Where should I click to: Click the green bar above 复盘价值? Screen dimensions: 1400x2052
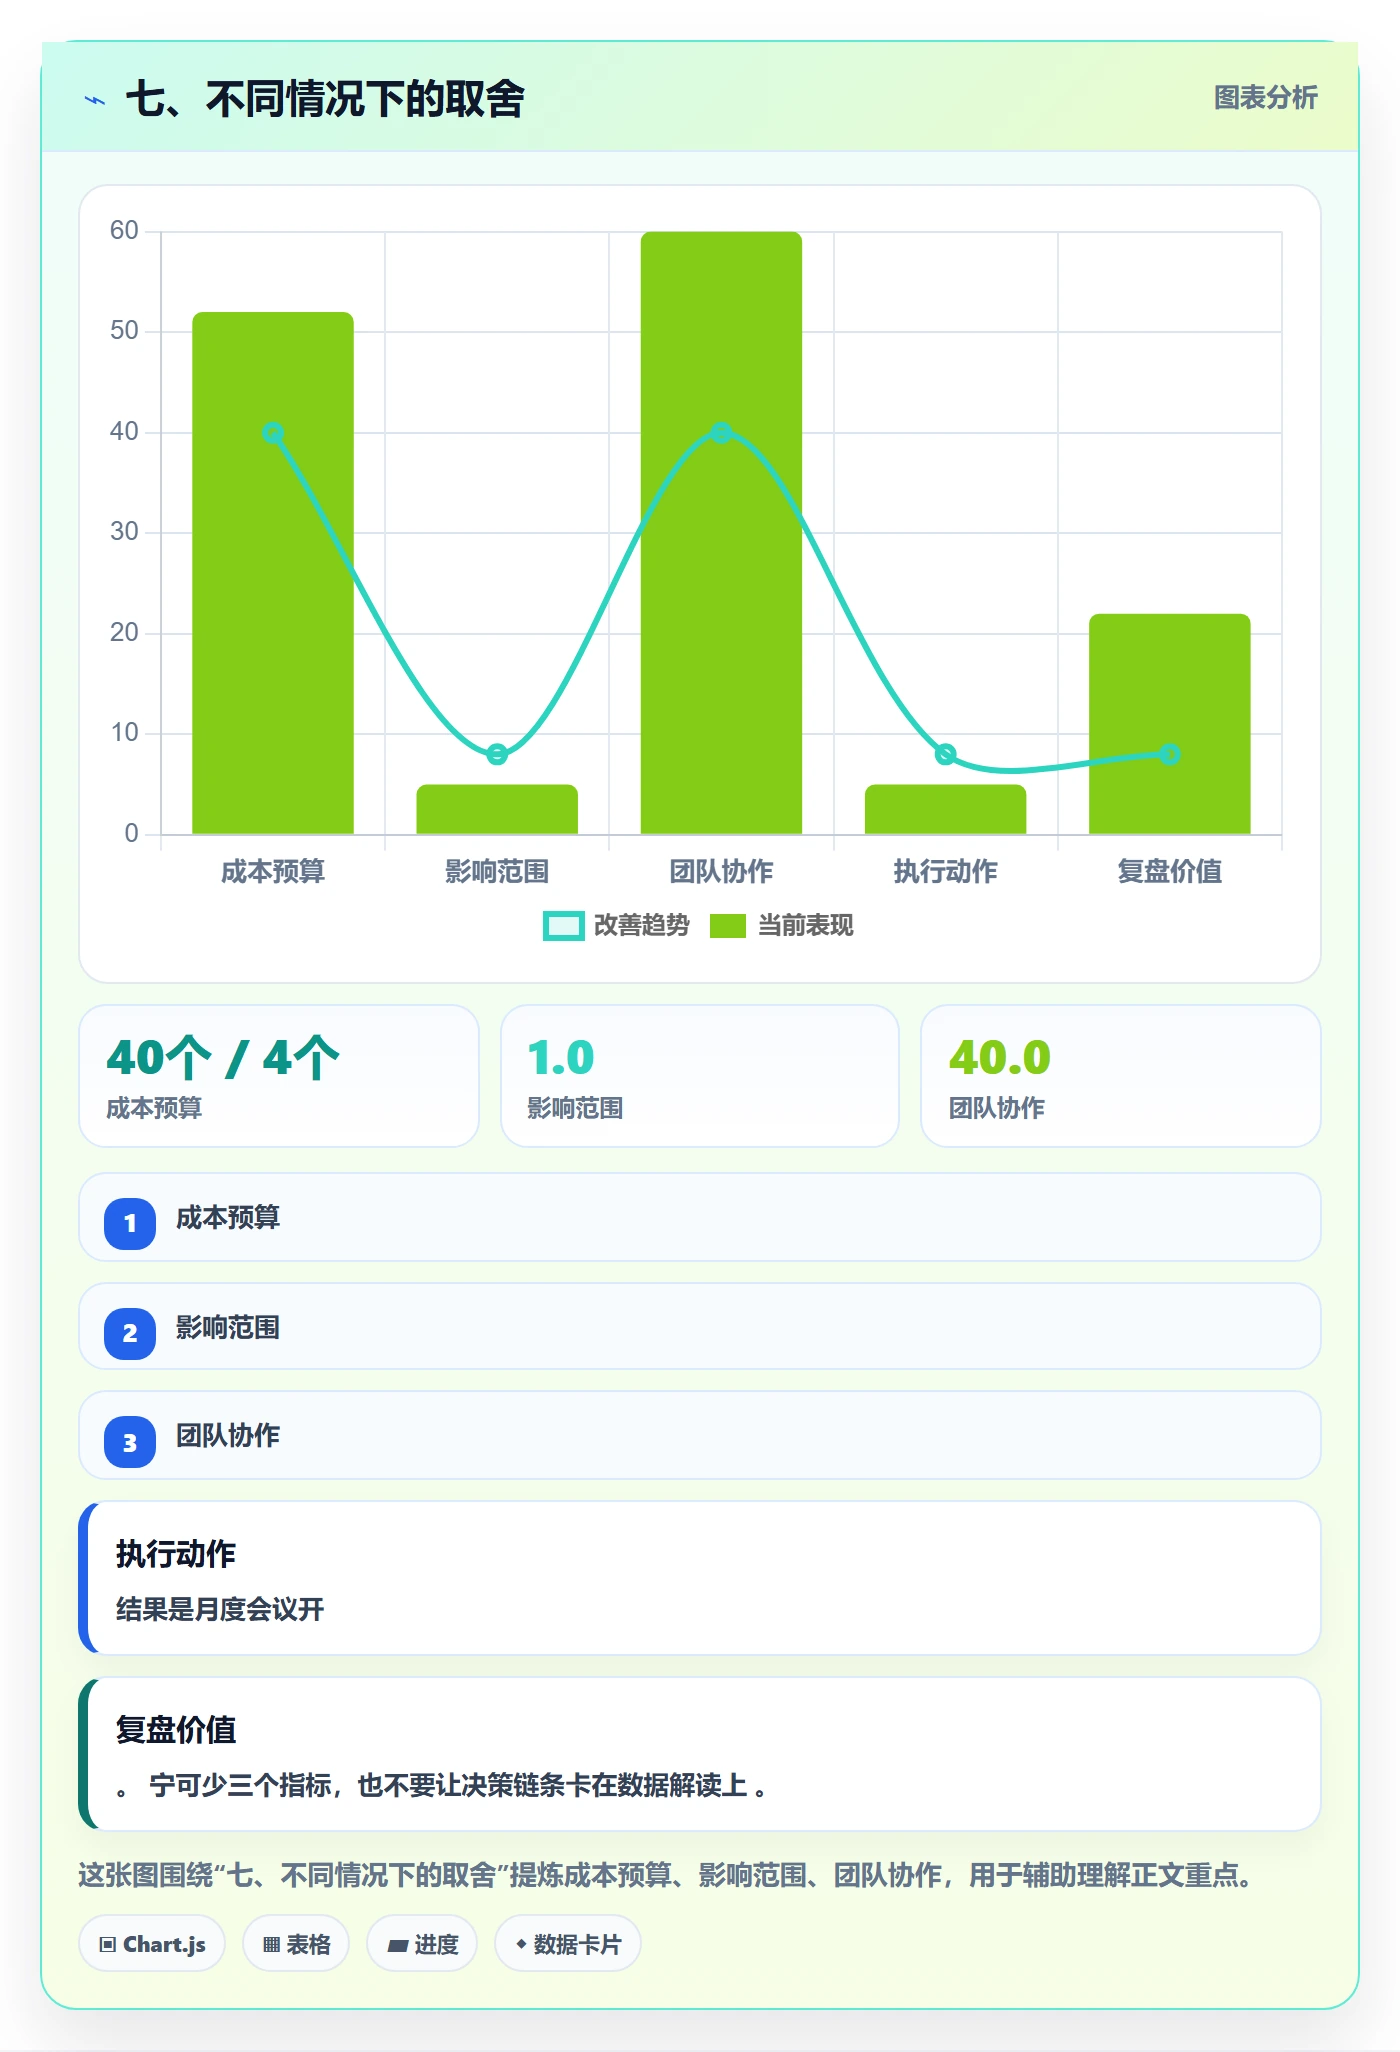coord(1170,724)
